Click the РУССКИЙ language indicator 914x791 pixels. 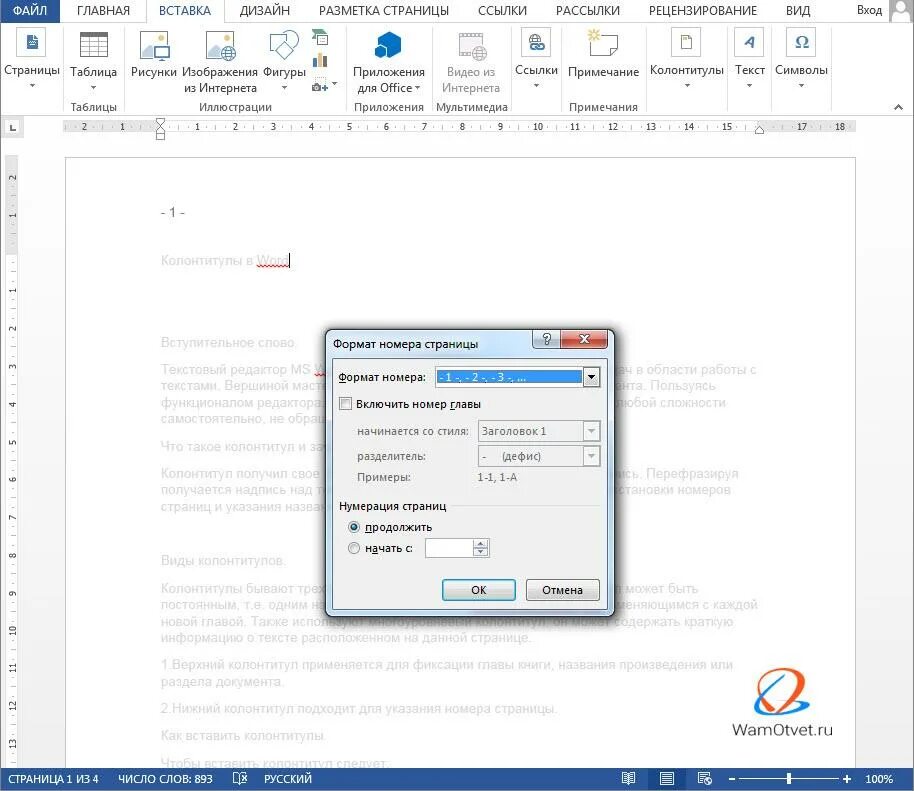[x=288, y=779]
